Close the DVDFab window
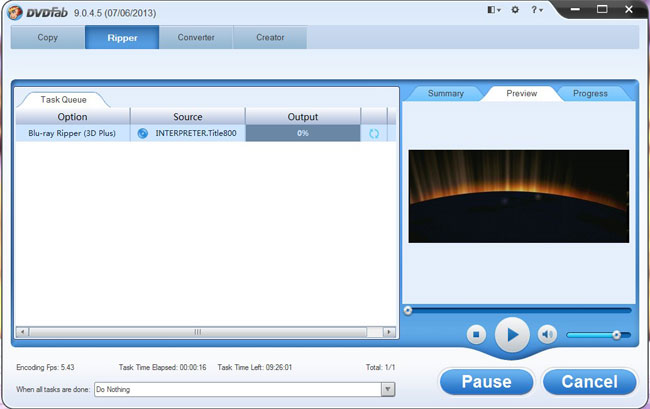Screen dimensions: 650x409 pyautogui.click(x=629, y=9)
